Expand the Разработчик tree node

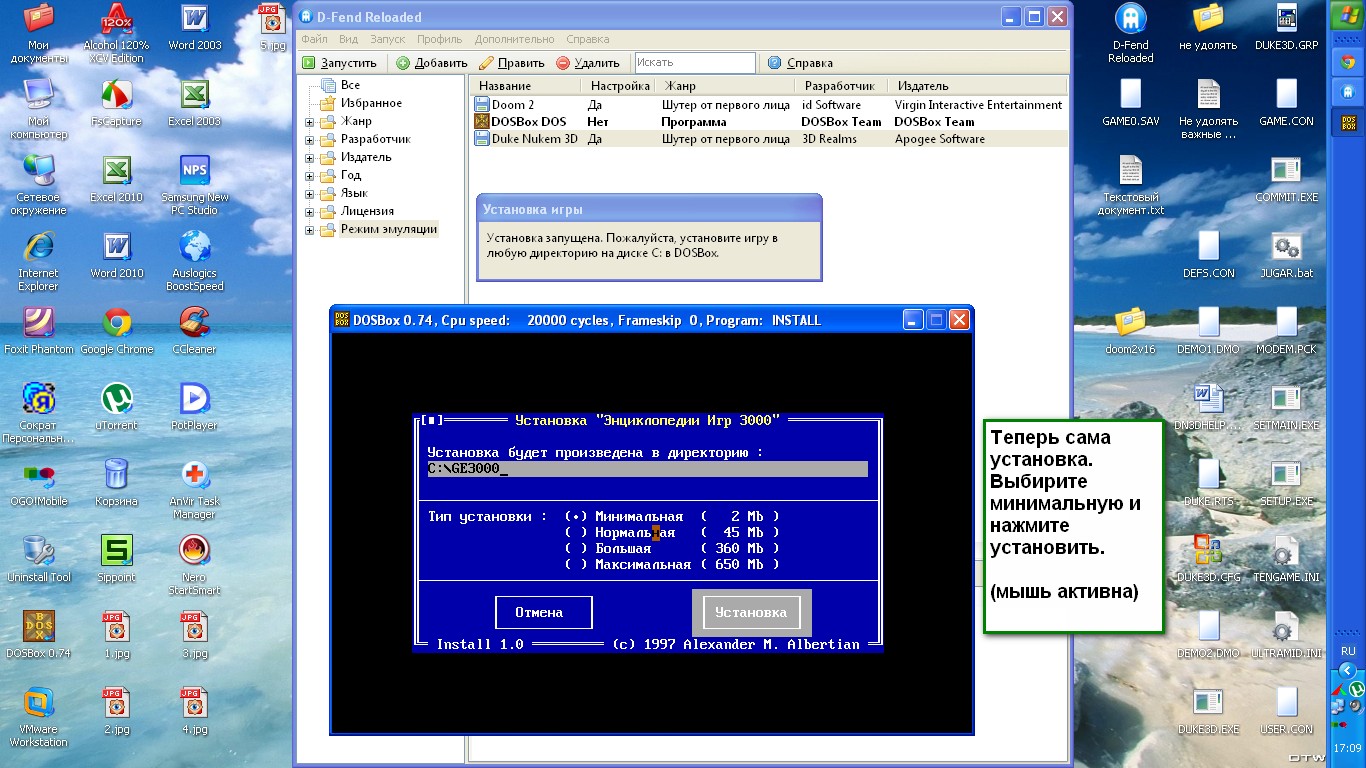coord(310,140)
